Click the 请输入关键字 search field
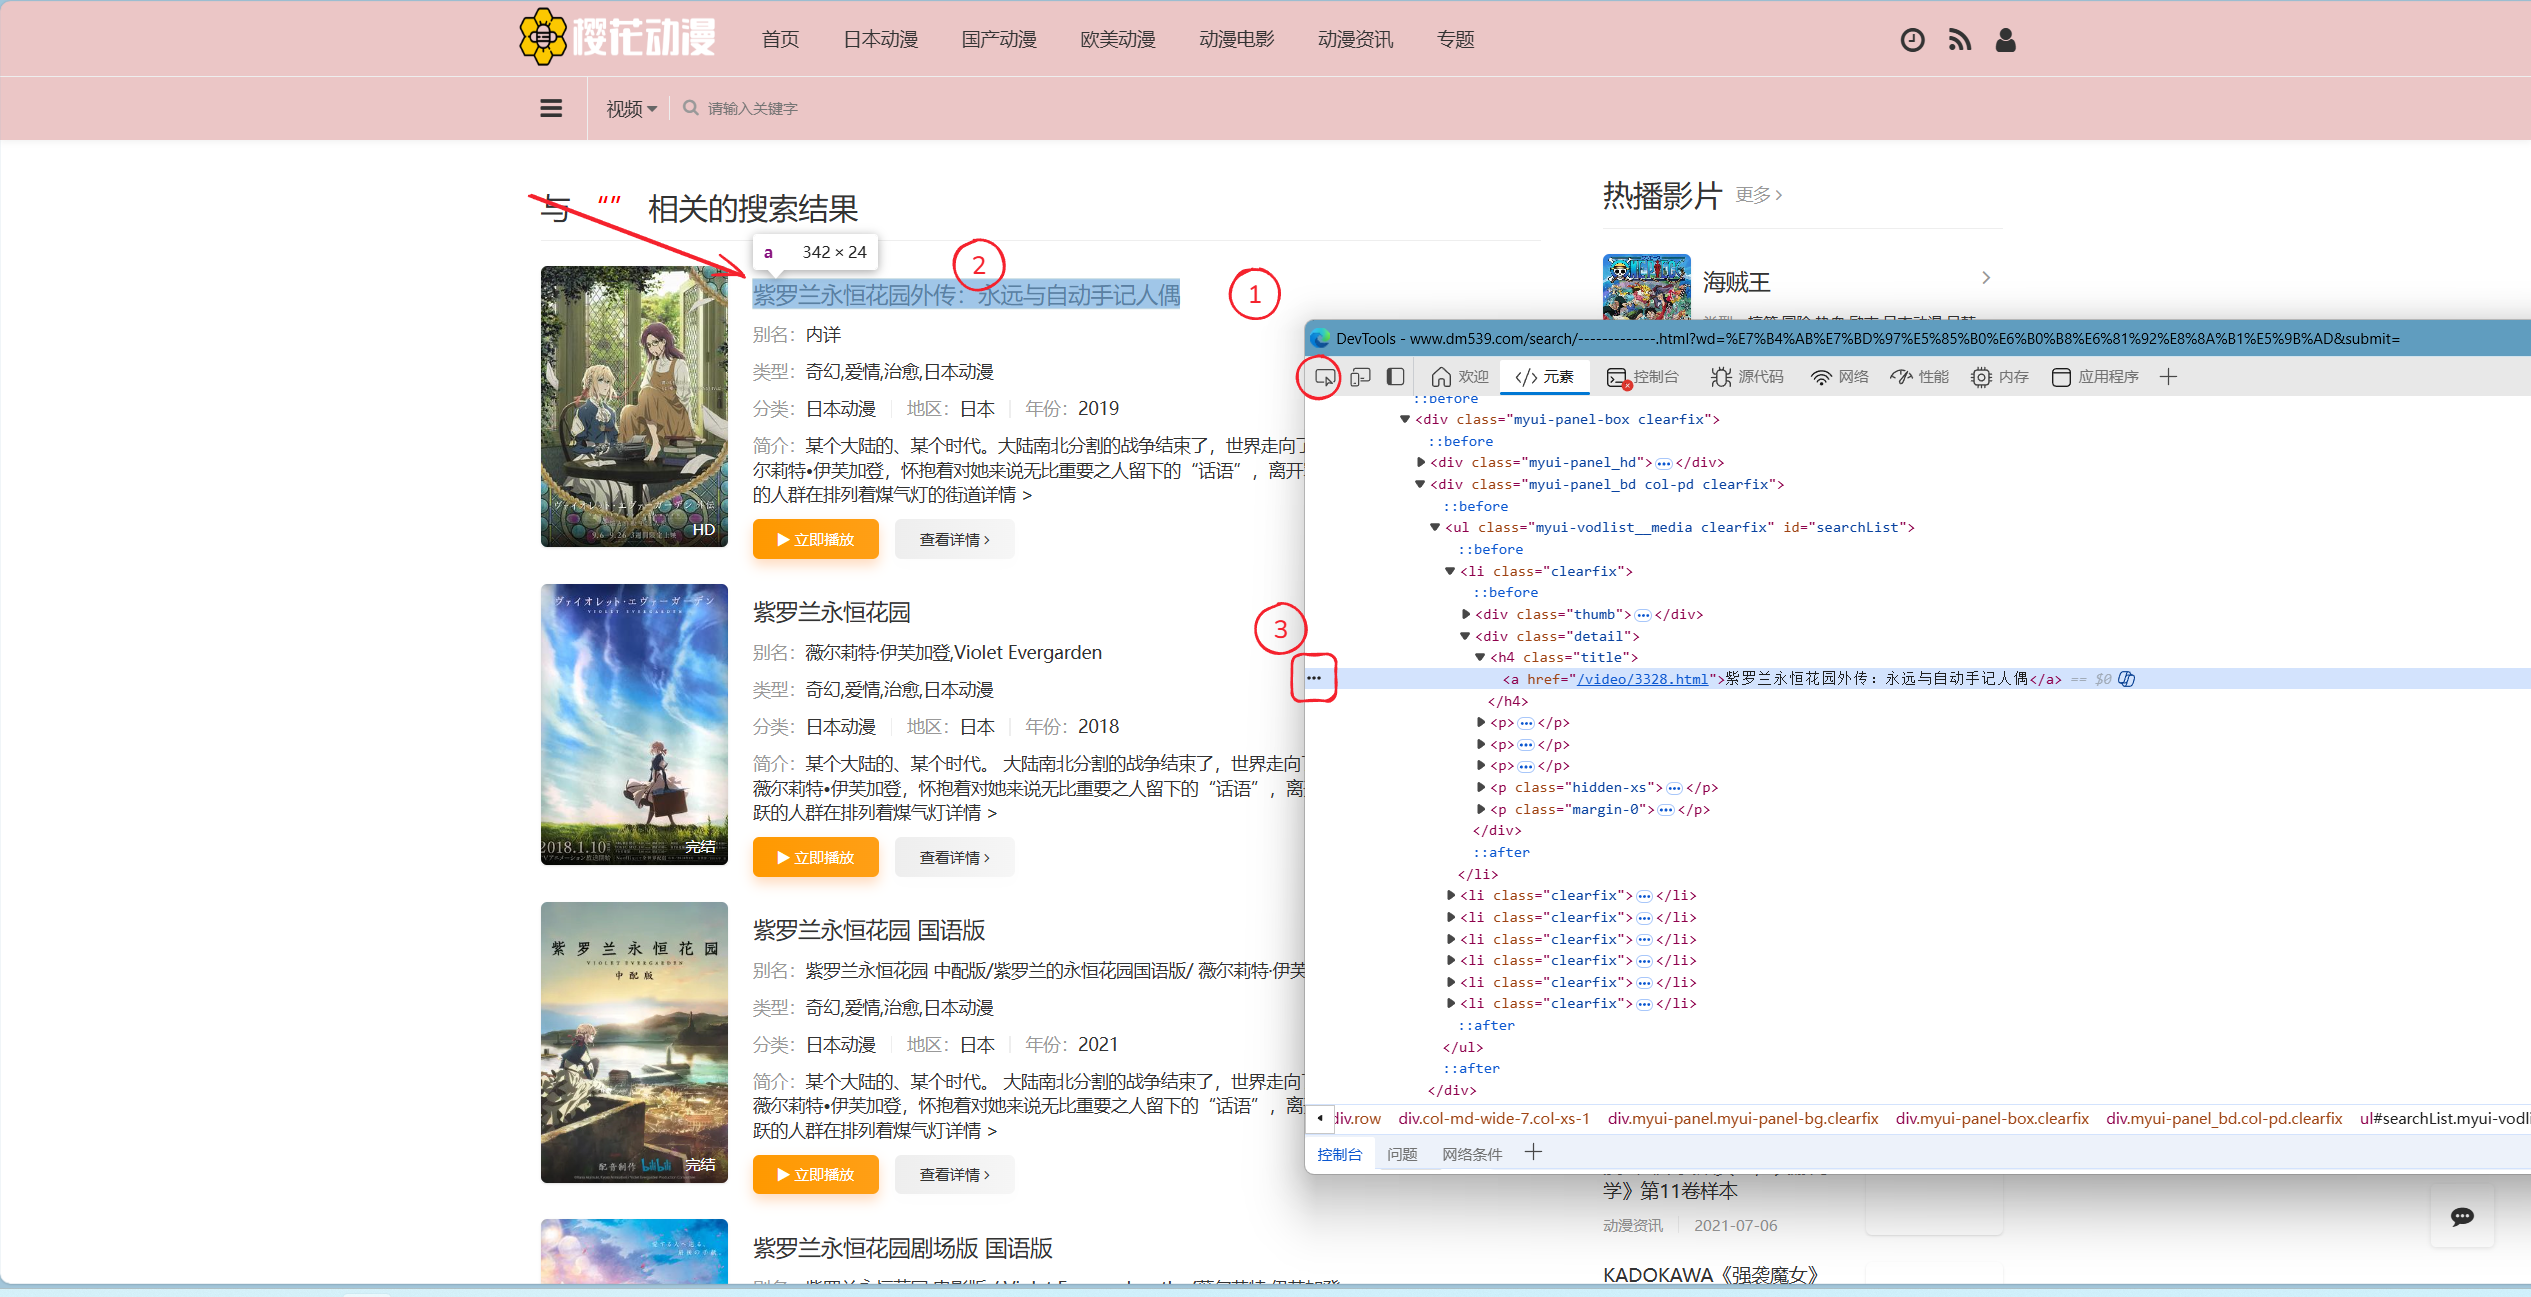The height and width of the screenshot is (1297, 2531). tap(752, 108)
